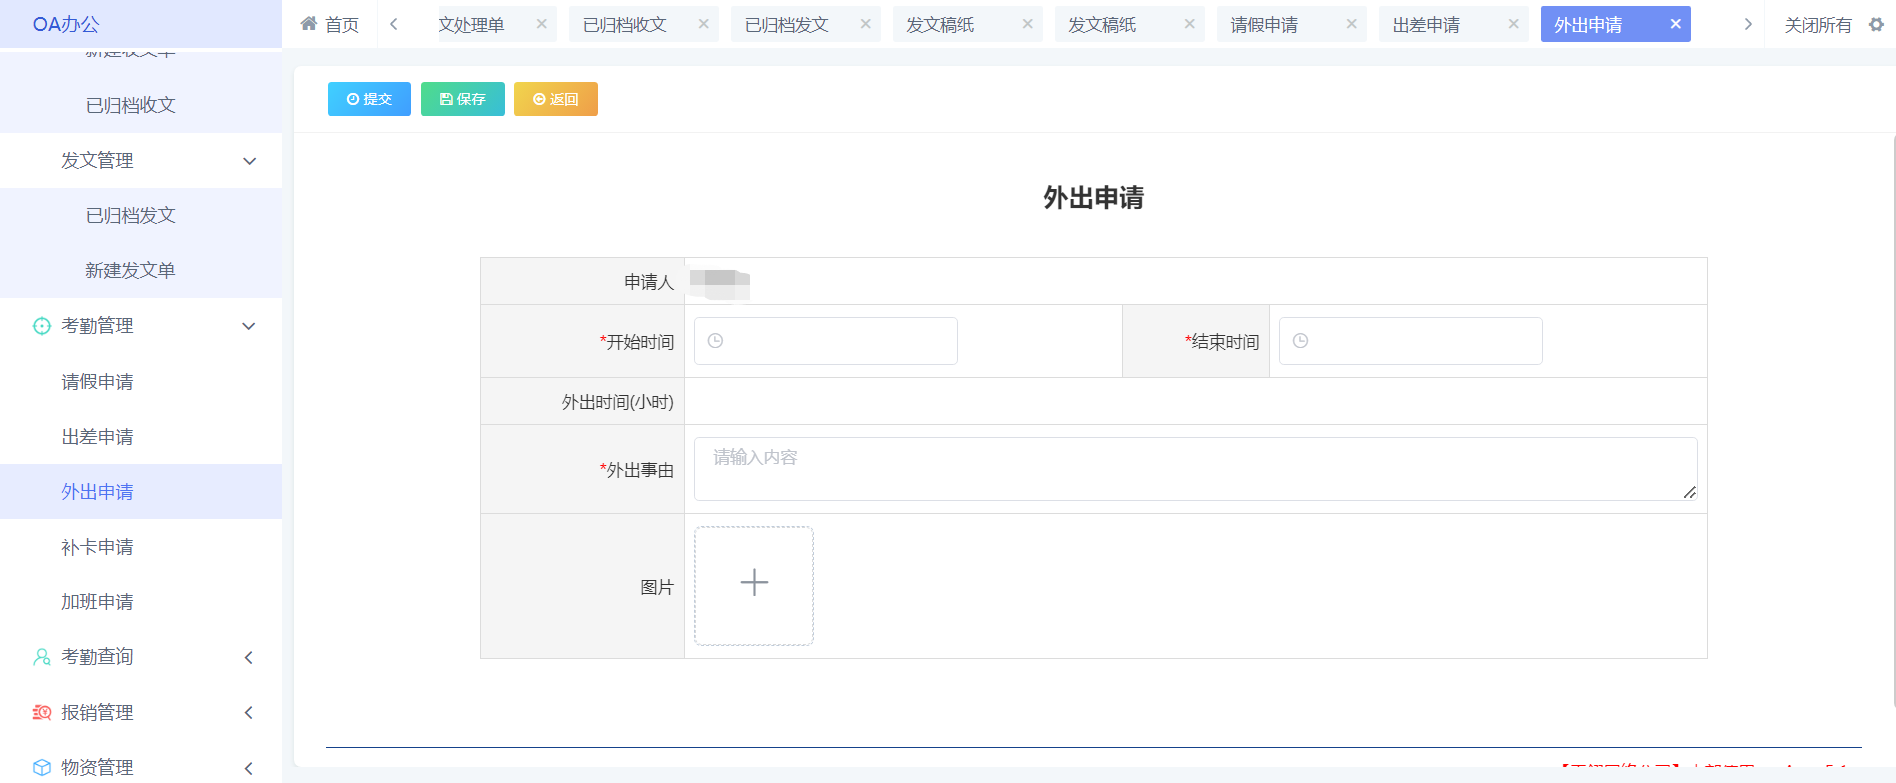Collapse the 发文管理 menu

(x=249, y=161)
